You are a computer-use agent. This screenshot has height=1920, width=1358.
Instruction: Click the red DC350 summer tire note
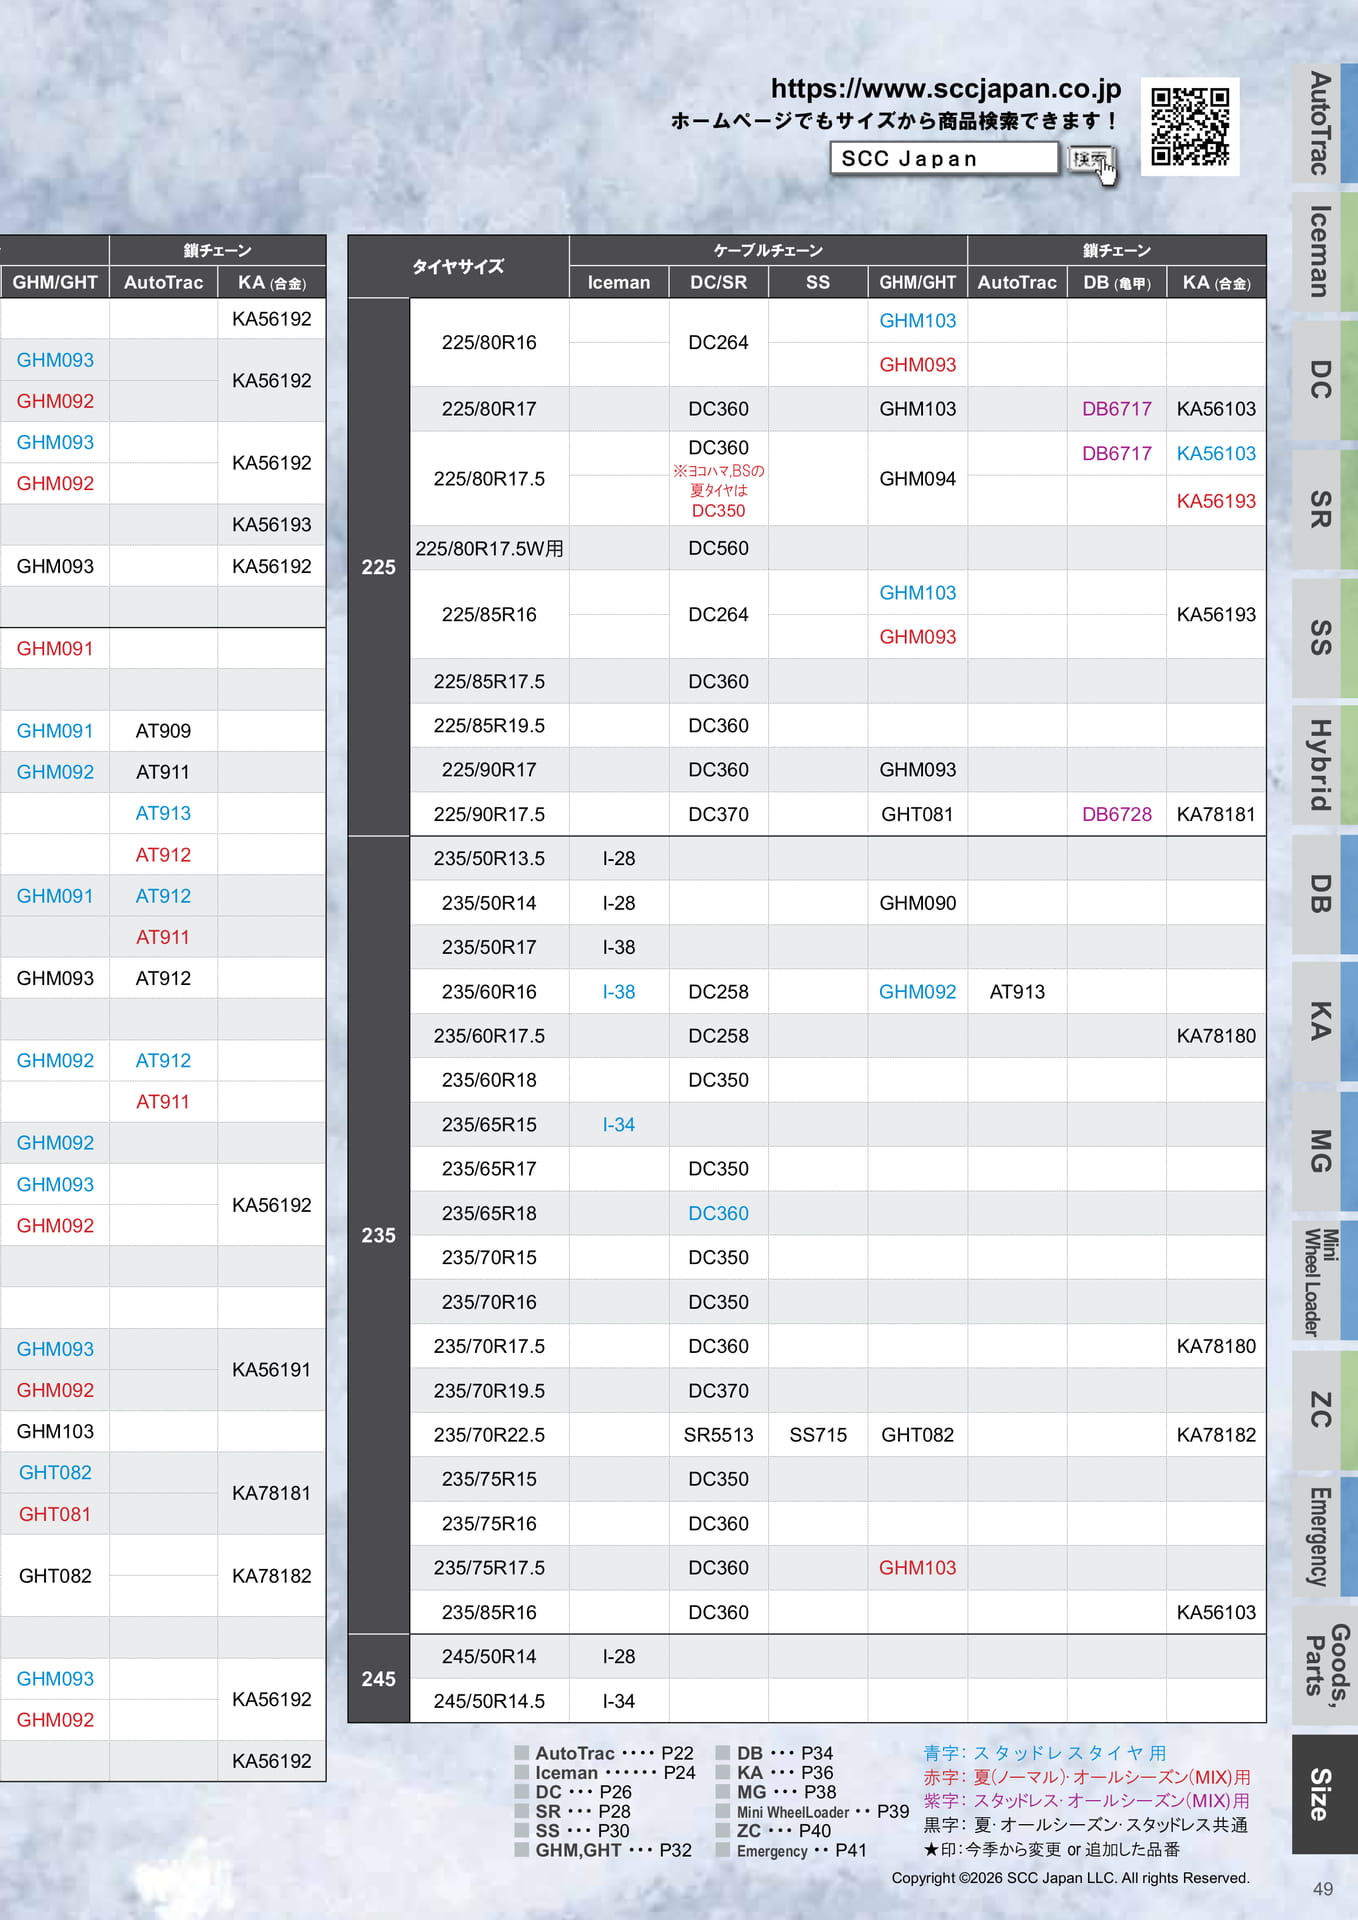(718, 491)
